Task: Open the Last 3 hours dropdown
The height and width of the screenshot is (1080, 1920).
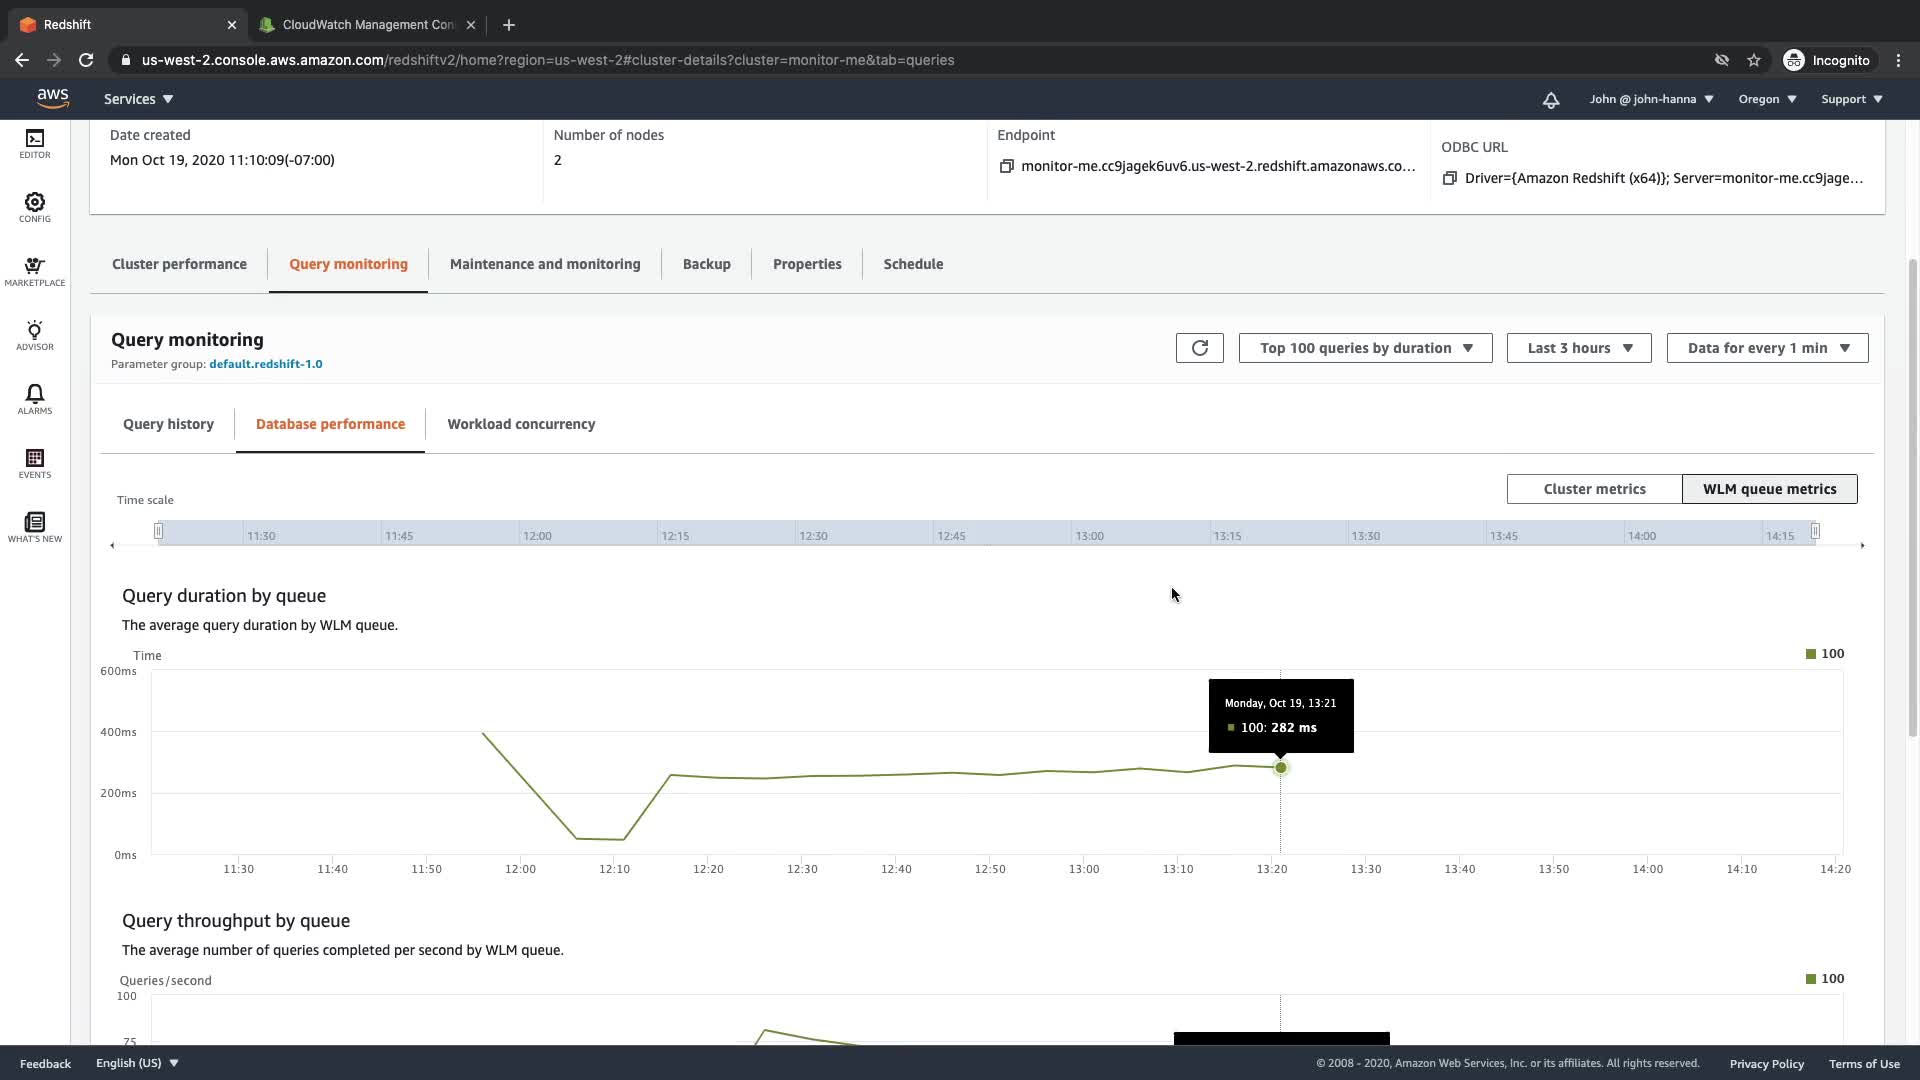Action: coord(1578,348)
